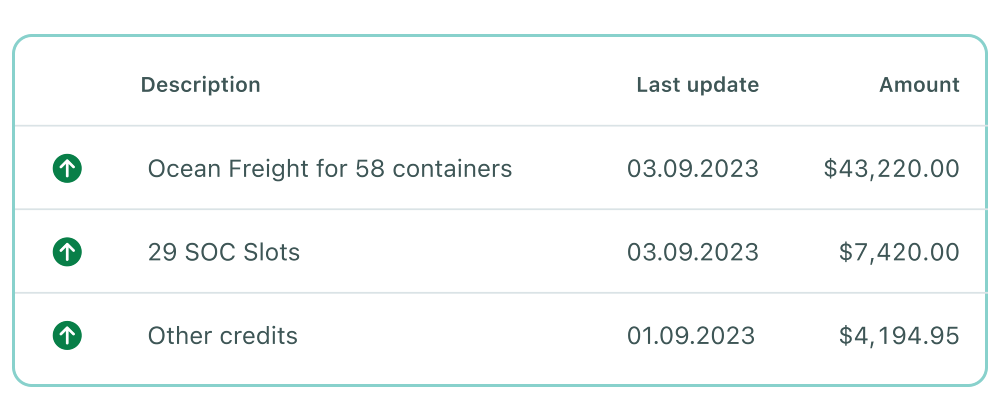Sort by Last update column header

point(698,85)
